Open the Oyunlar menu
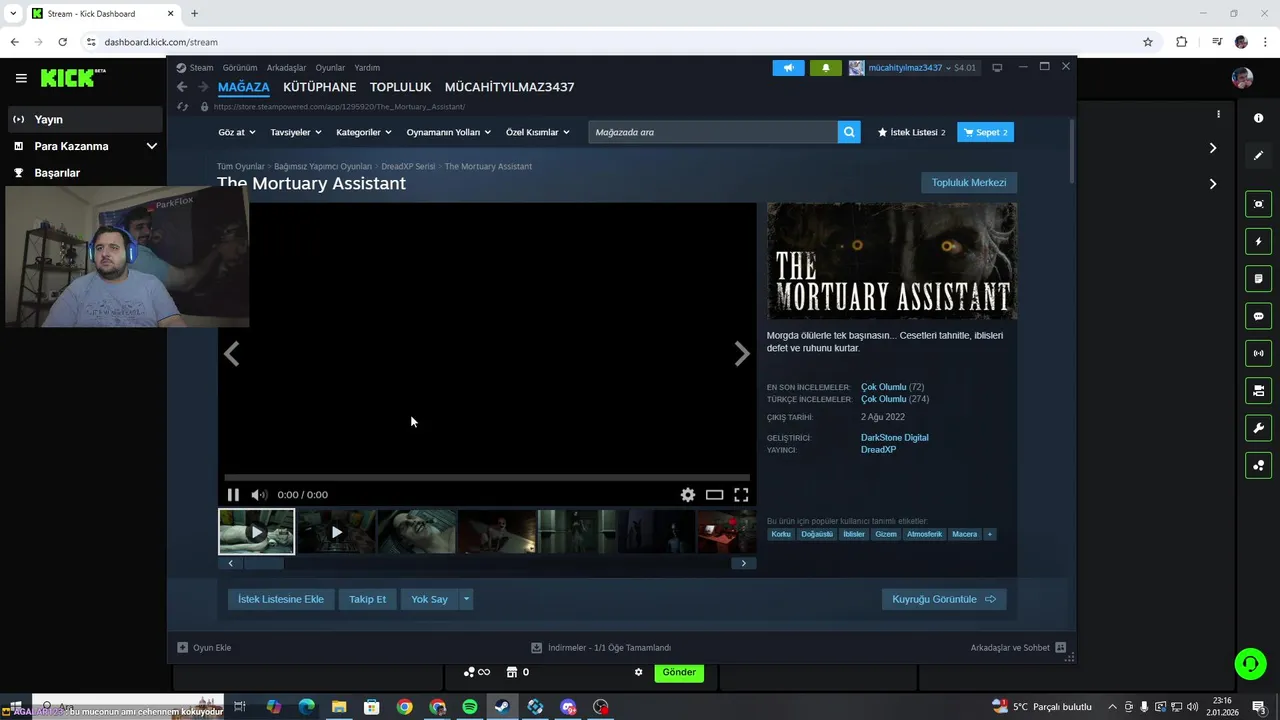 330,68
